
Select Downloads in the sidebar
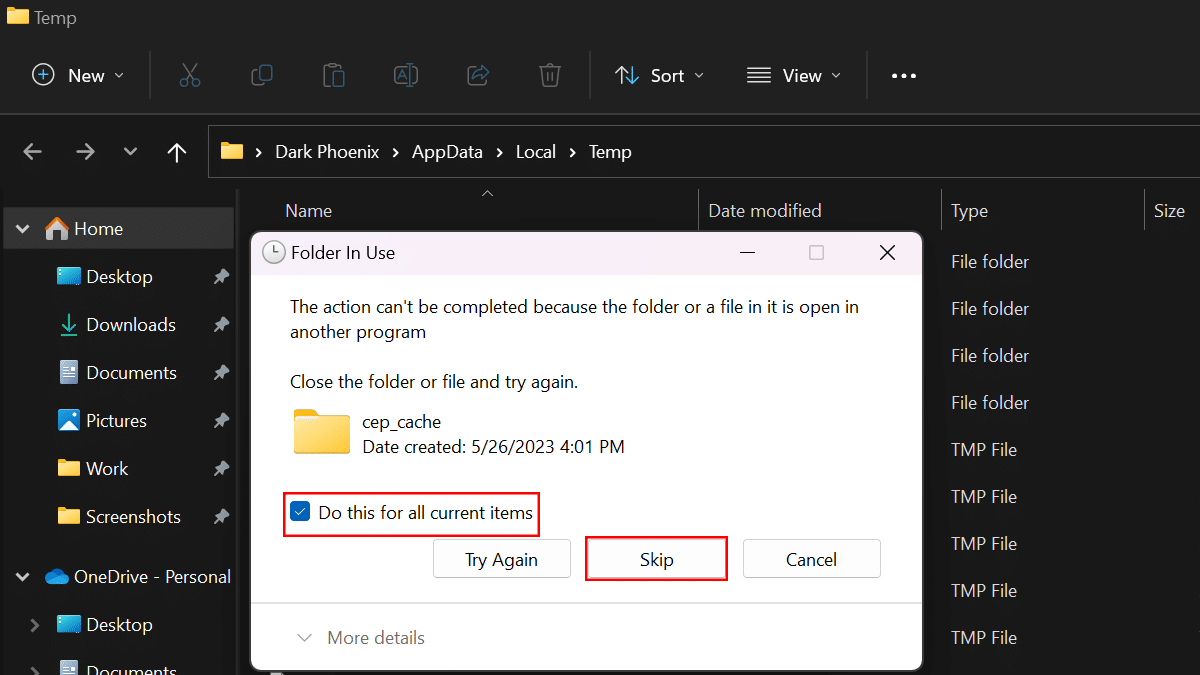coord(130,325)
